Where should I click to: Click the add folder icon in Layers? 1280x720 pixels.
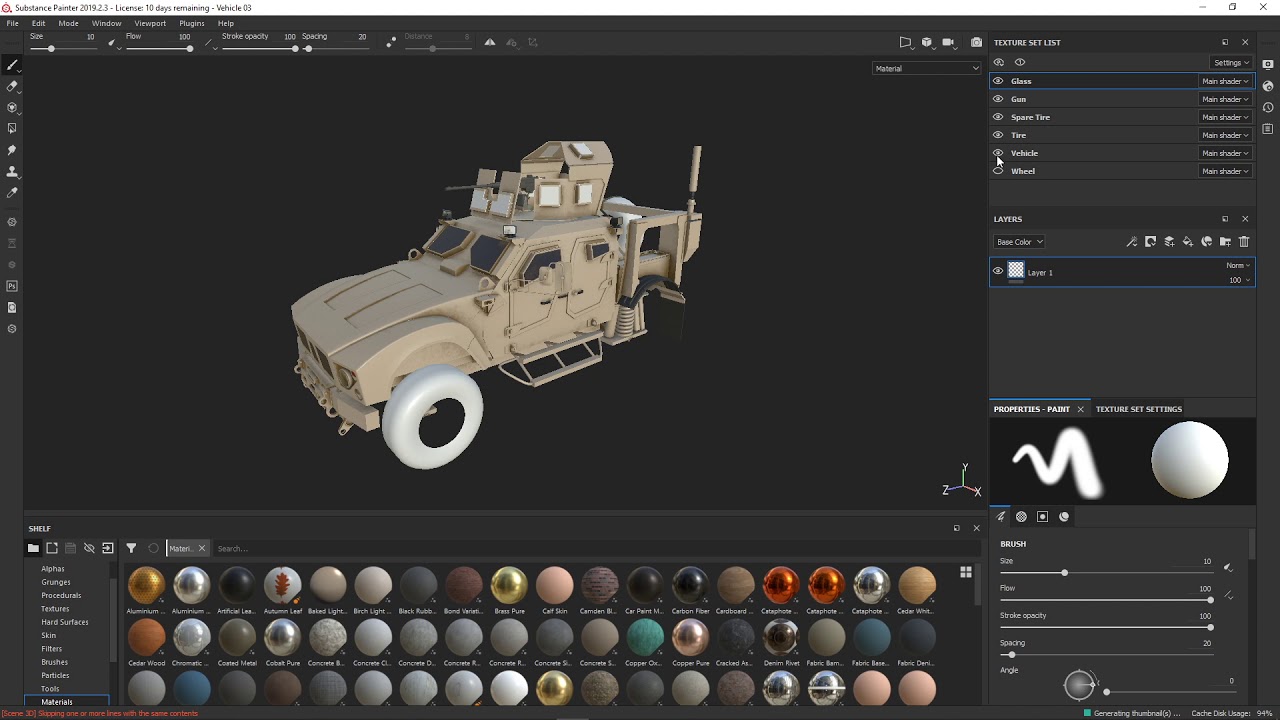pos(1225,242)
